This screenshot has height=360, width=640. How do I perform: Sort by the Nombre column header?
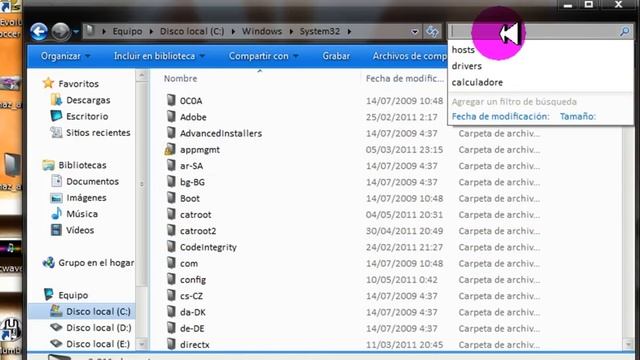coord(180,78)
